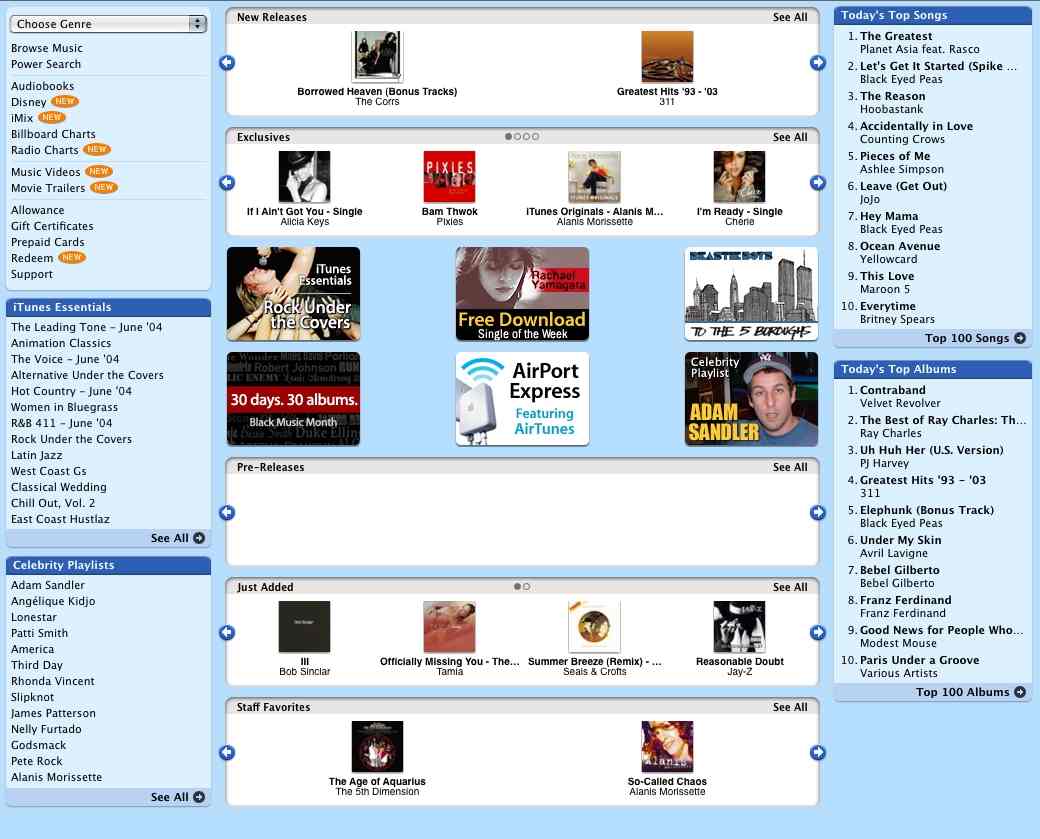
Task: Open Jay-Z Reasonable Doubt cover
Action: coord(740,627)
